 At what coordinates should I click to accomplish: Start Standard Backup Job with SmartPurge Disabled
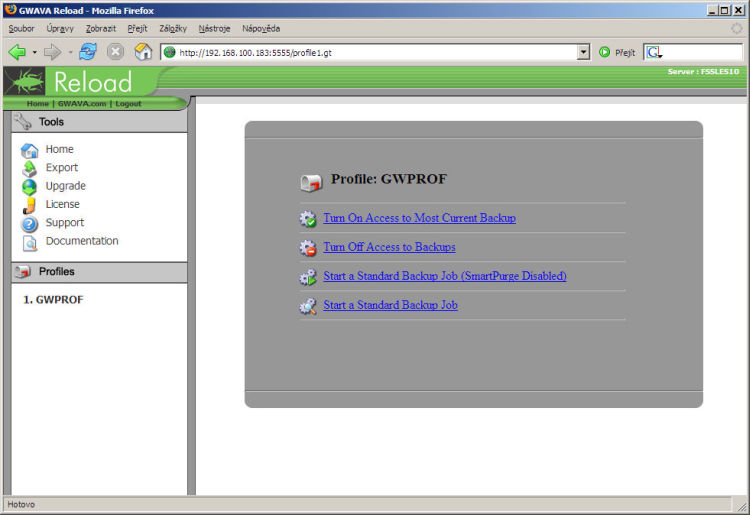pos(444,276)
